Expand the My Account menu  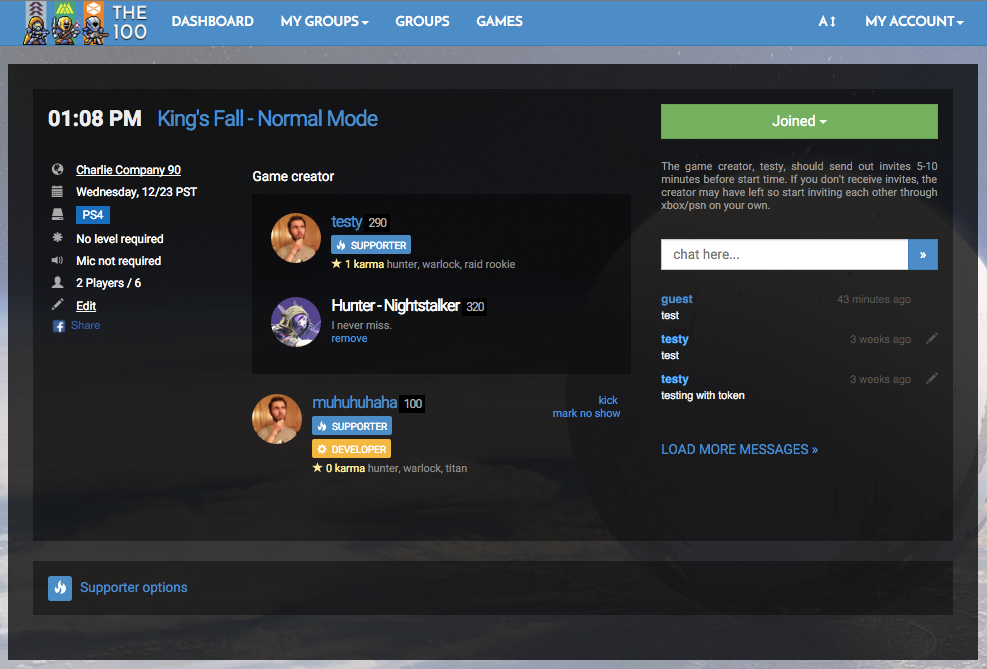[x=914, y=21]
